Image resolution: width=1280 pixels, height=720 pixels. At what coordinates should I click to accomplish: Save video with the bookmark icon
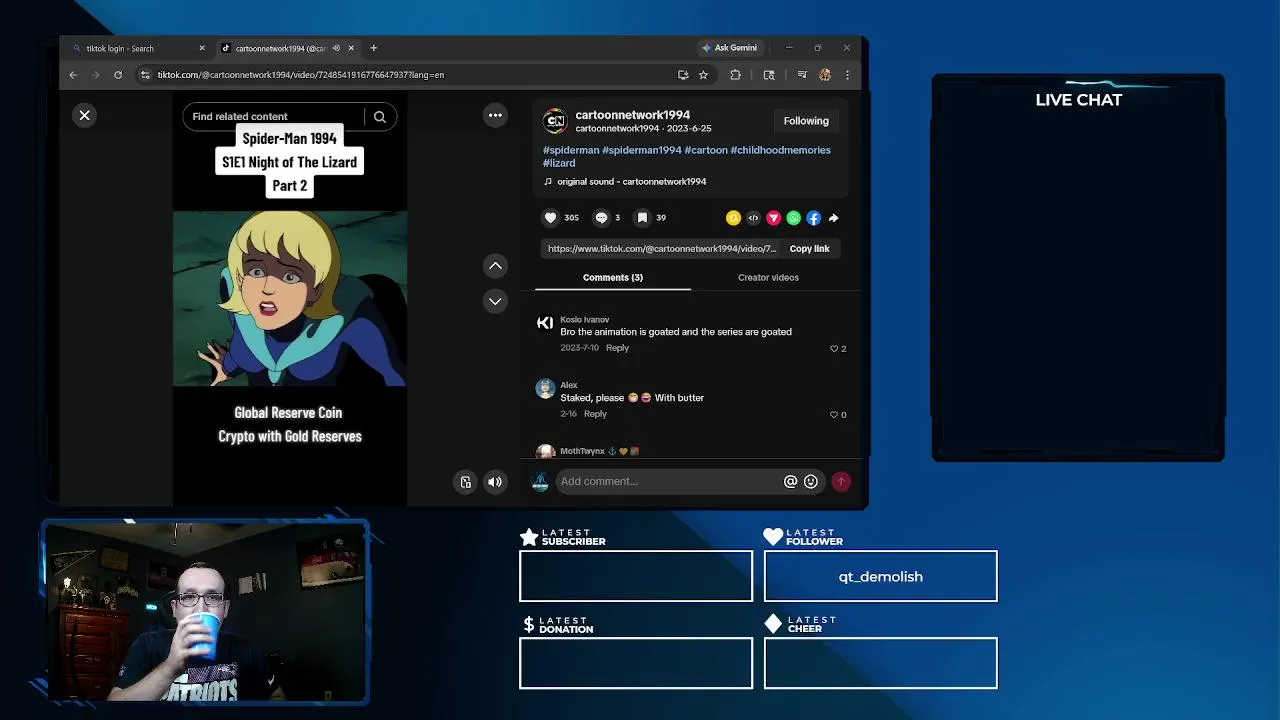642,218
